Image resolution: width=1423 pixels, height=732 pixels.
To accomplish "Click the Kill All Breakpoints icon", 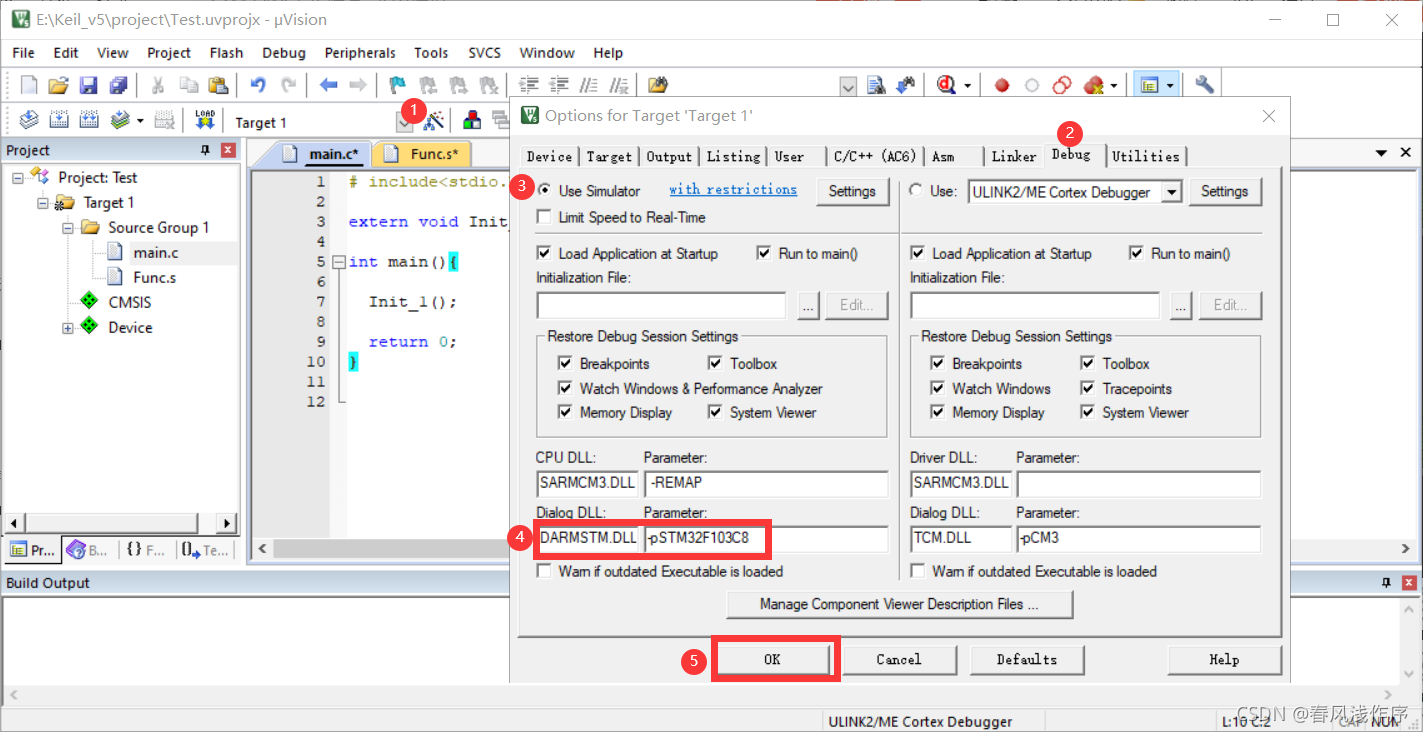I will pos(1093,85).
